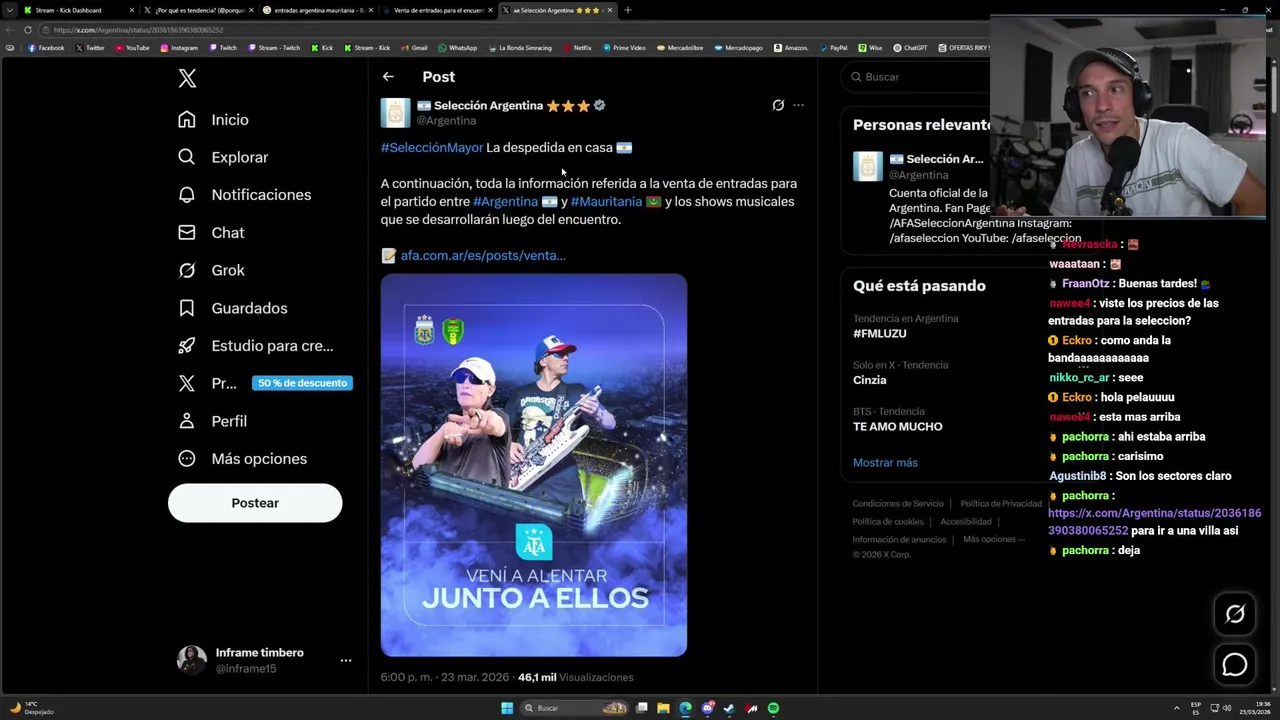Open Condiciones de Servicio footer link

(898, 504)
